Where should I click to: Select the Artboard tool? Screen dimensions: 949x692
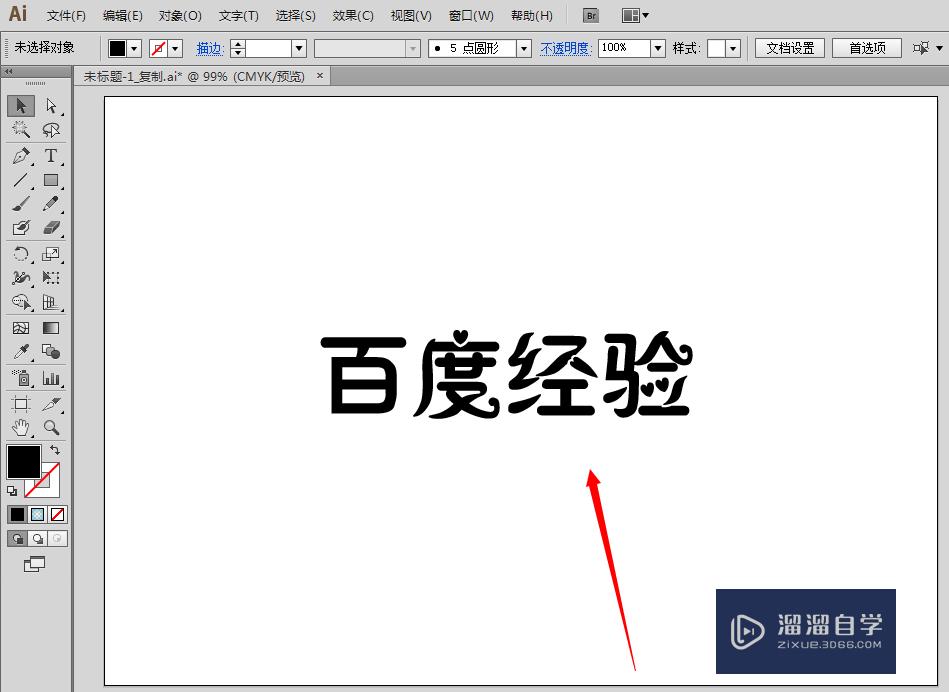click(21, 404)
